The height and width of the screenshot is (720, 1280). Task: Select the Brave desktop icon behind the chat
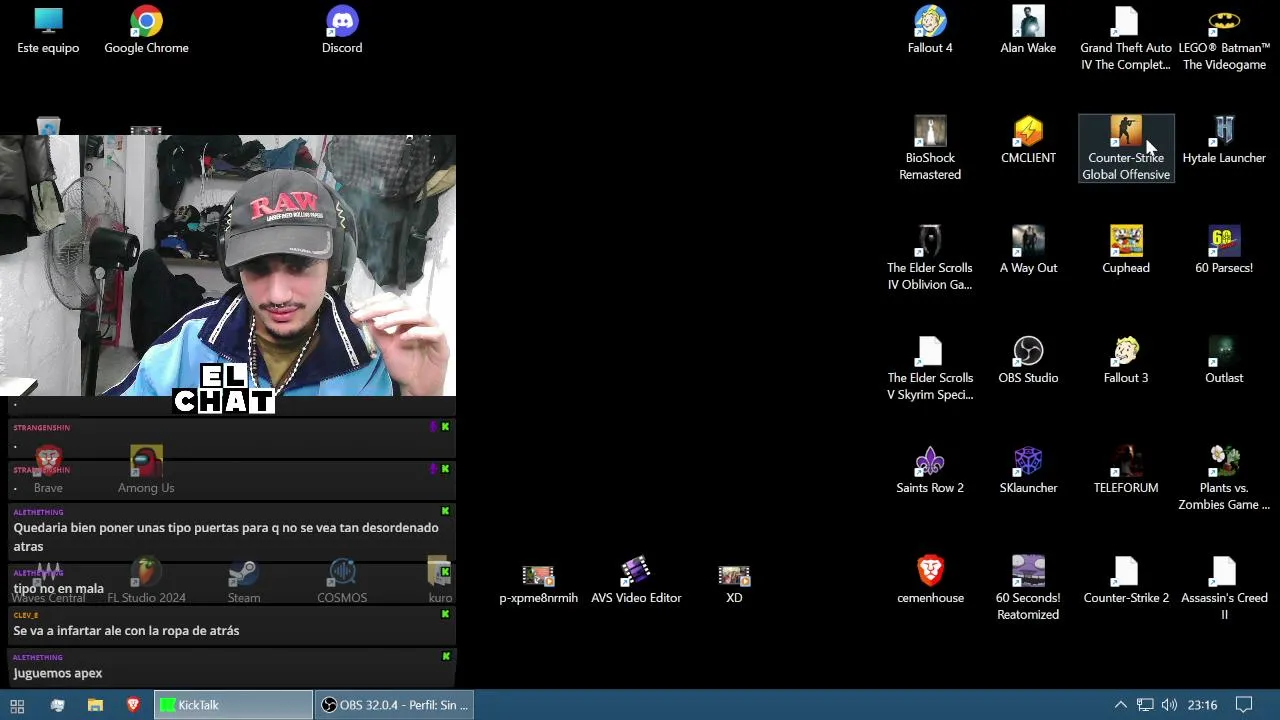(48, 471)
